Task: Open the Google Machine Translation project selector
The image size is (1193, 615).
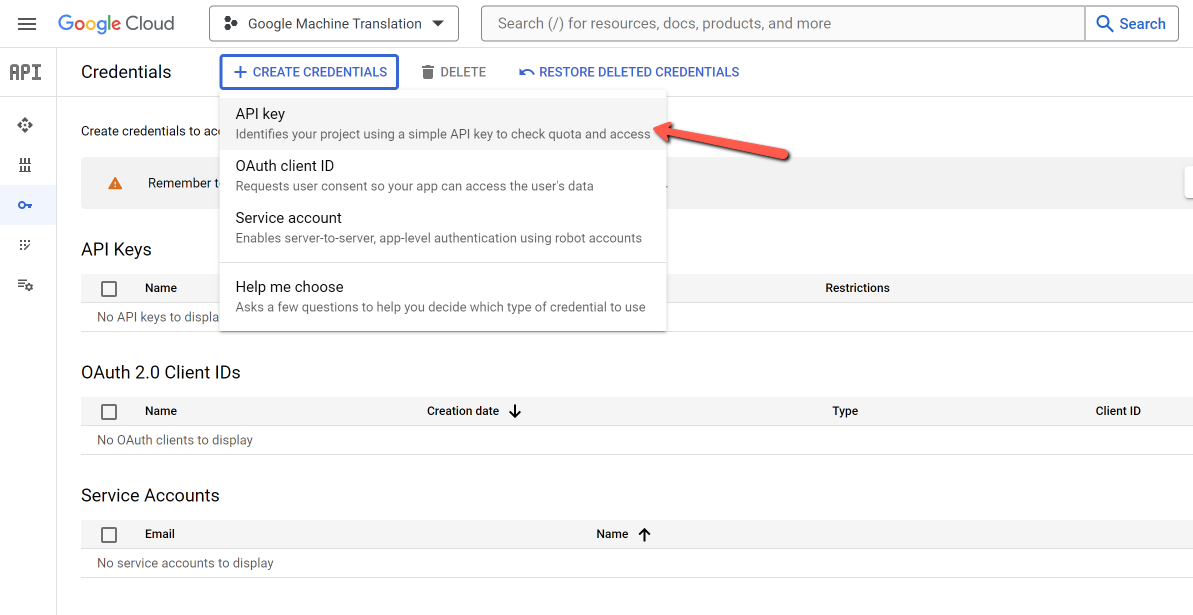Action: 334,24
